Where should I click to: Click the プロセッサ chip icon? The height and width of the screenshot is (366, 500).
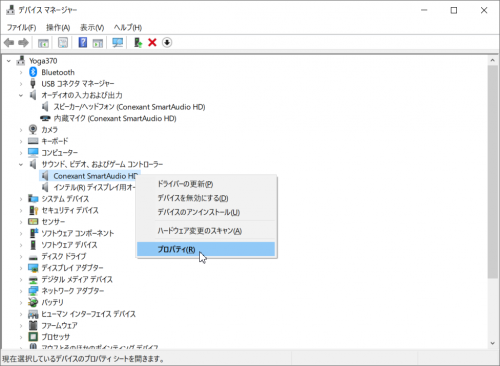pyautogui.click(x=33, y=337)
